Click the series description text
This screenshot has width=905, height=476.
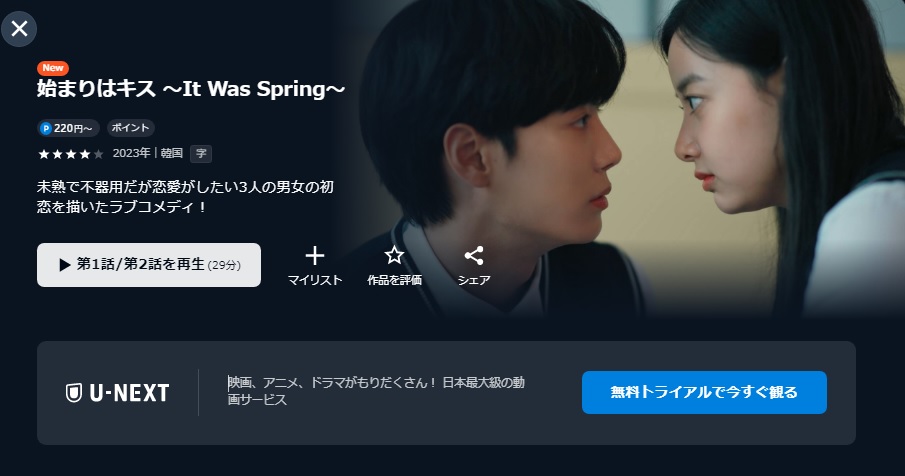coord(185,197)
